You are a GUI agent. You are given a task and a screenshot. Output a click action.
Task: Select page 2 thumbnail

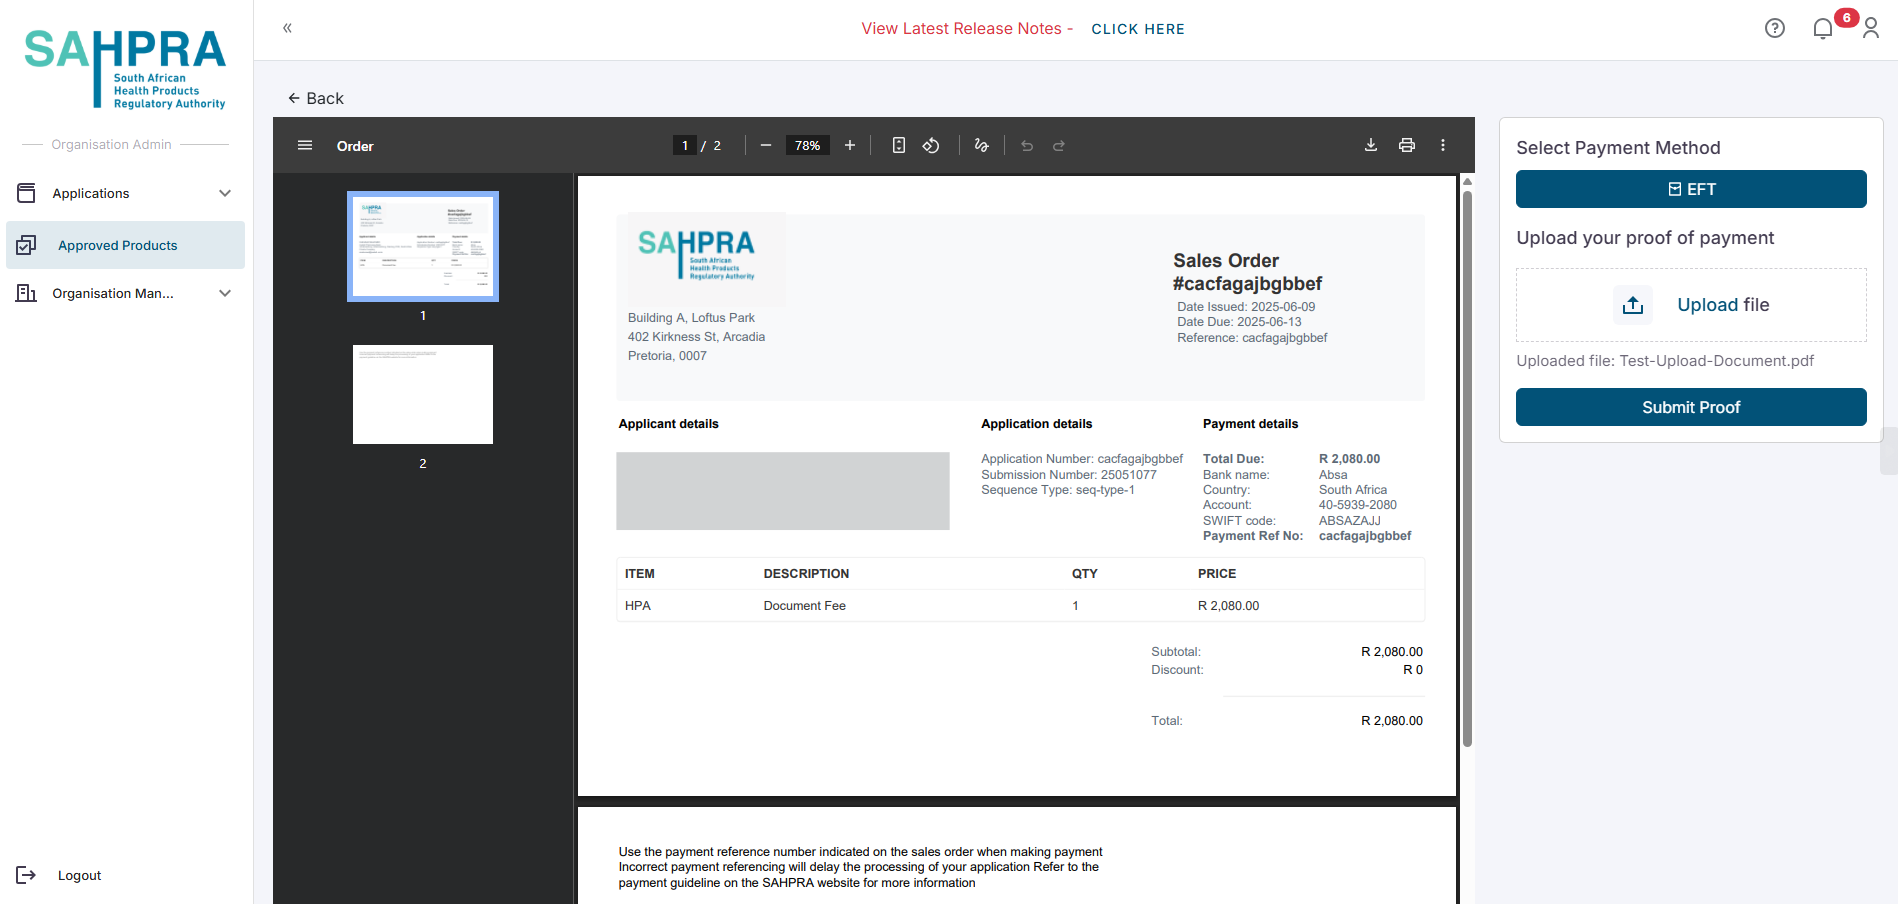click(423, 395)
